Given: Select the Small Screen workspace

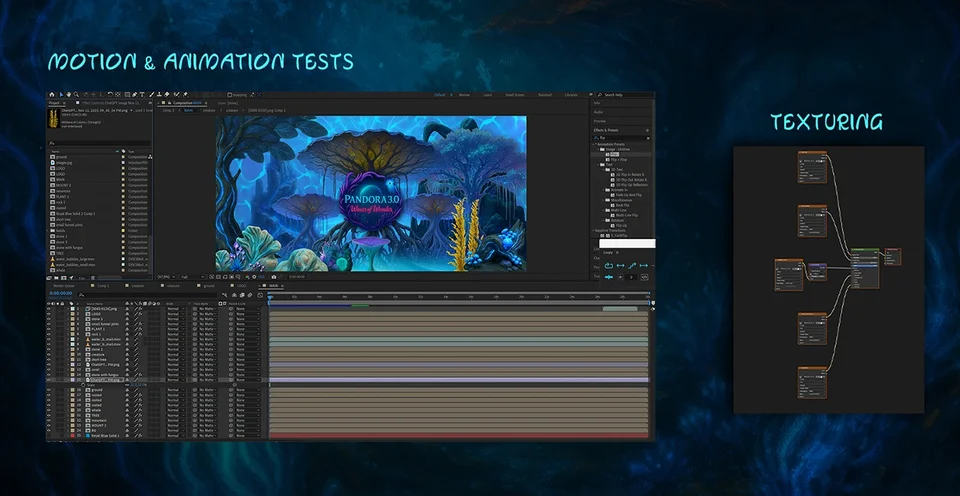Looking at the screenshot, I should [514, 95].
